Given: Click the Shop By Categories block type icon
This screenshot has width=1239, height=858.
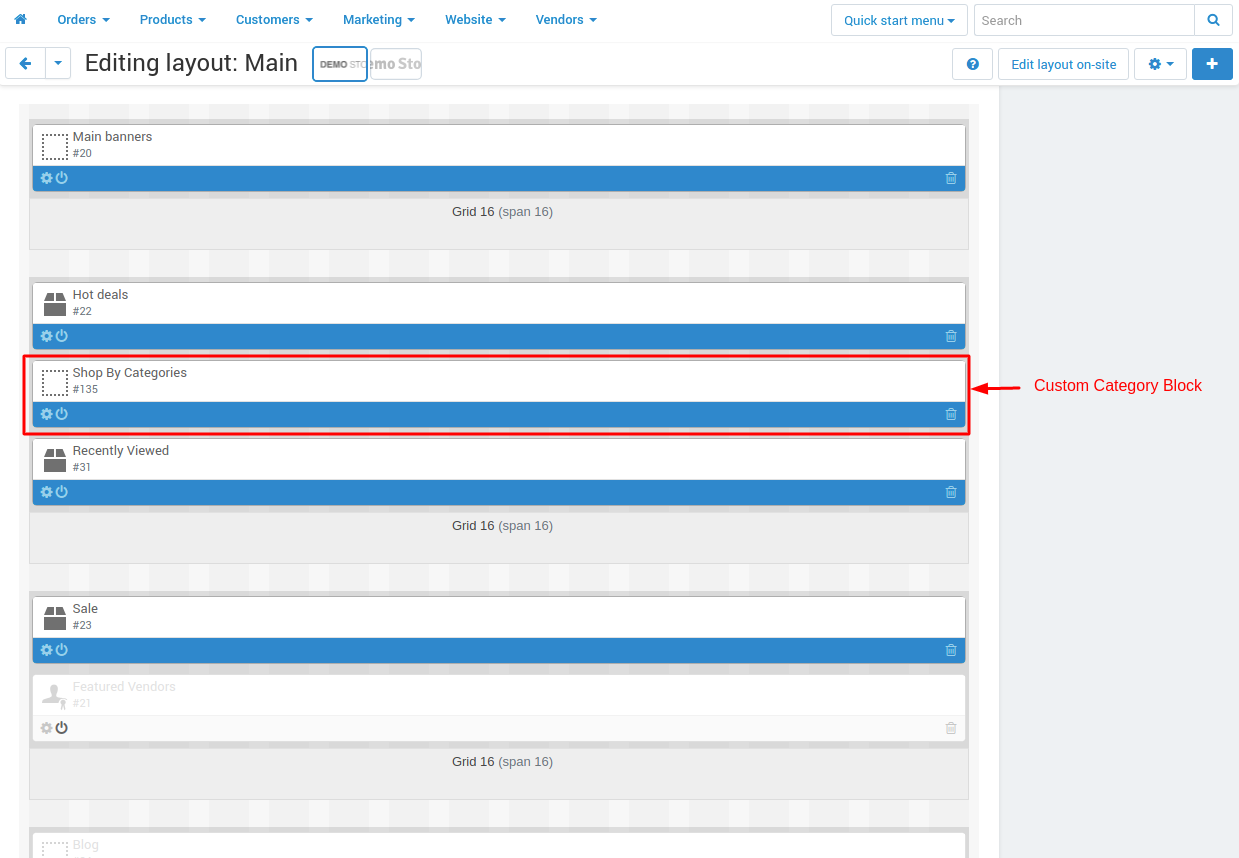Looking at the screenshot, I should (x=55, y=383).
